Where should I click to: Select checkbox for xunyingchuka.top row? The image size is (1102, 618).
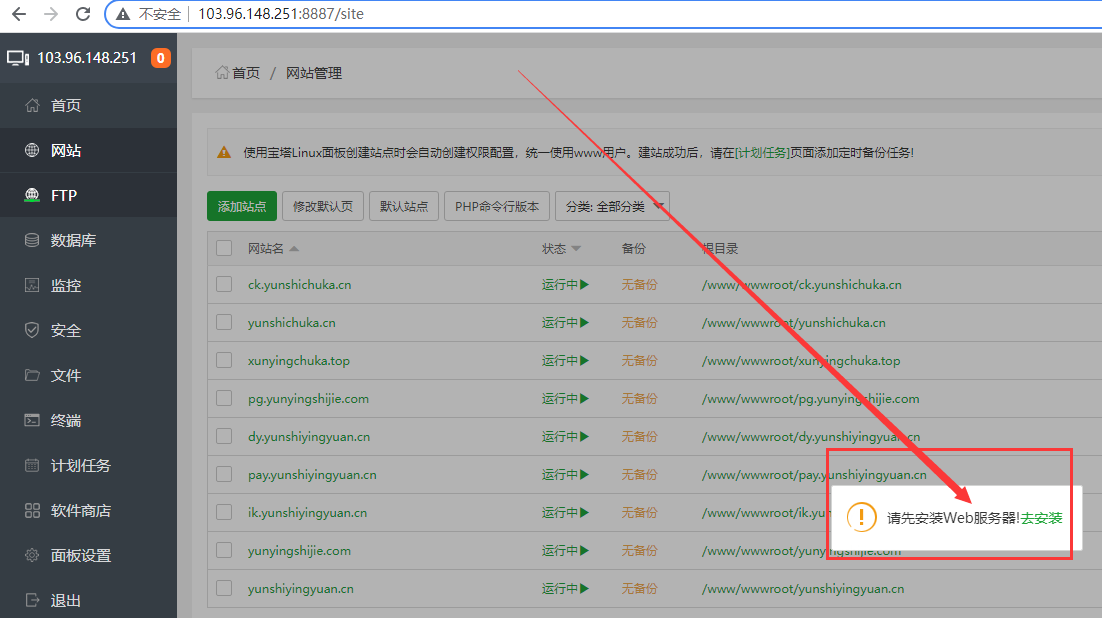224,361
